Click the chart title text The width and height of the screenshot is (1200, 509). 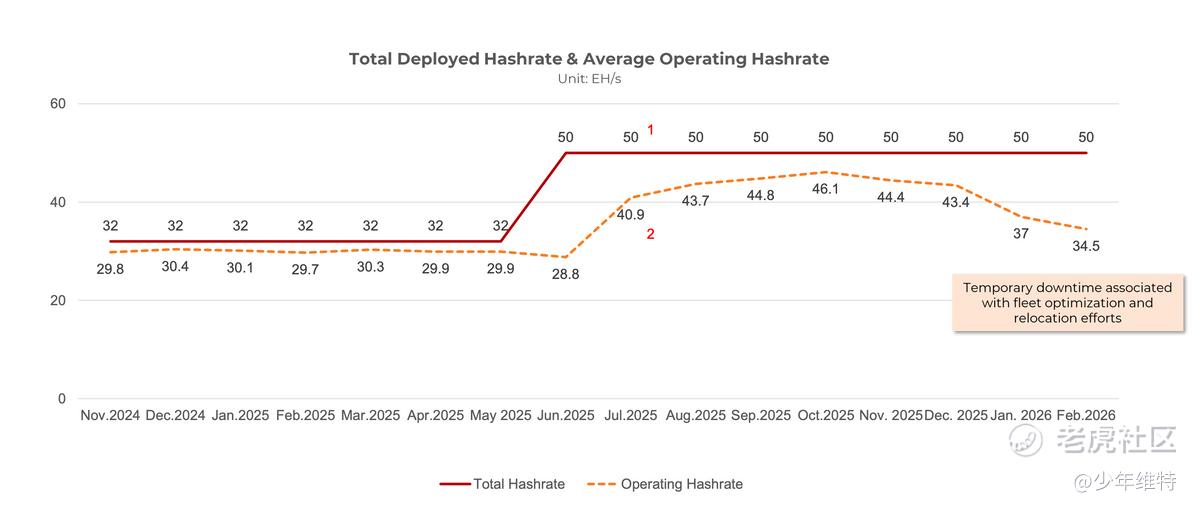point(589,59)
